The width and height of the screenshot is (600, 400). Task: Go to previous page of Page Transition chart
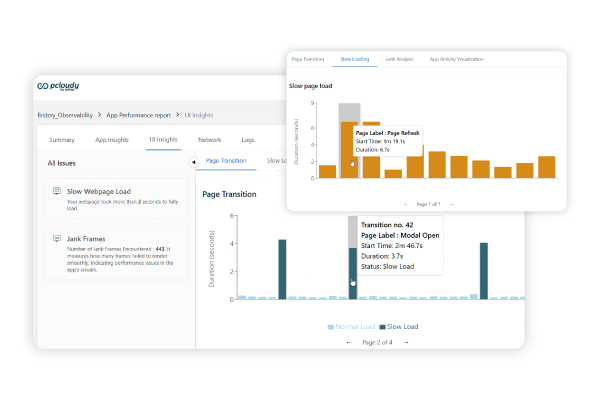349,342
